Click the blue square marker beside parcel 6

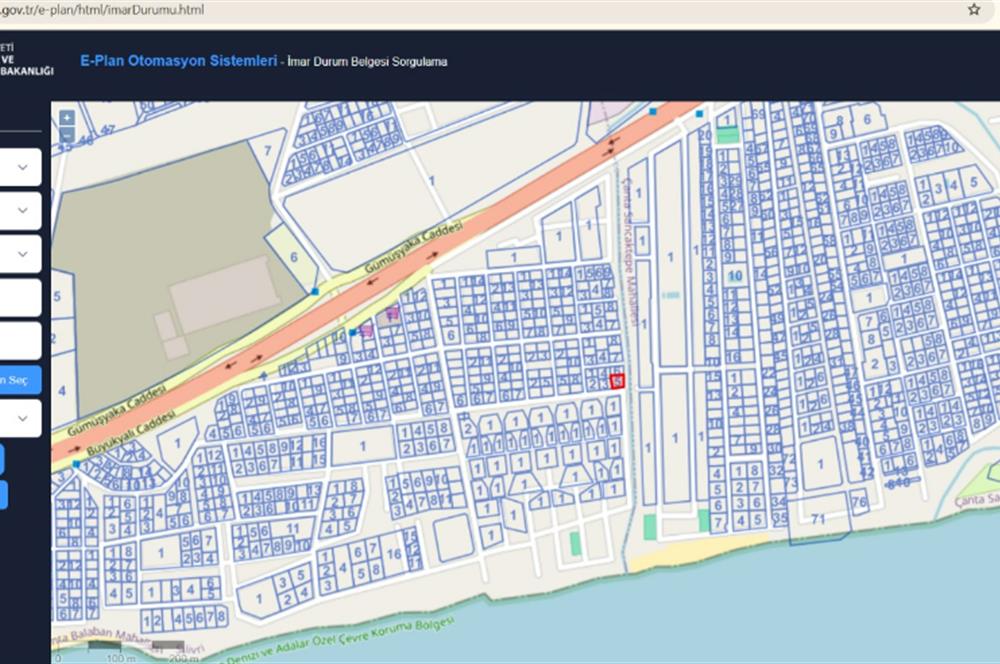click(315, 291)
